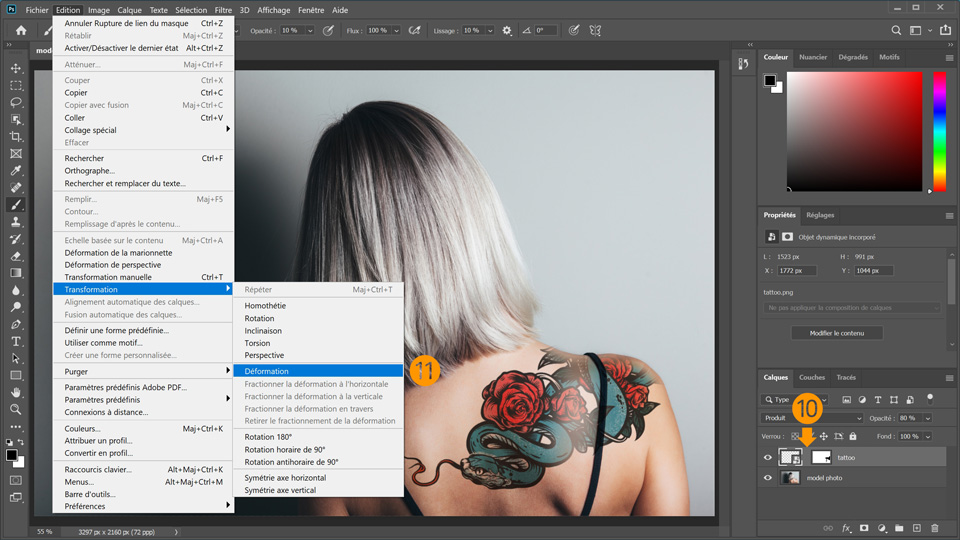Screen dimensions: 960x540
Task: Switch to the Couches tab
Action: 812,377
